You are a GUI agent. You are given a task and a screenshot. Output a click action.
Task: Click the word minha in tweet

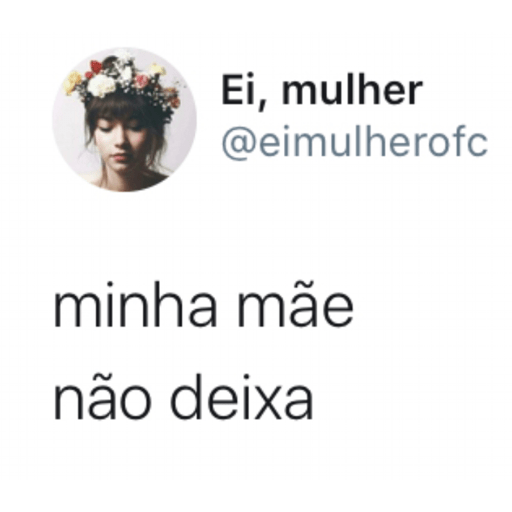[136, 304]
